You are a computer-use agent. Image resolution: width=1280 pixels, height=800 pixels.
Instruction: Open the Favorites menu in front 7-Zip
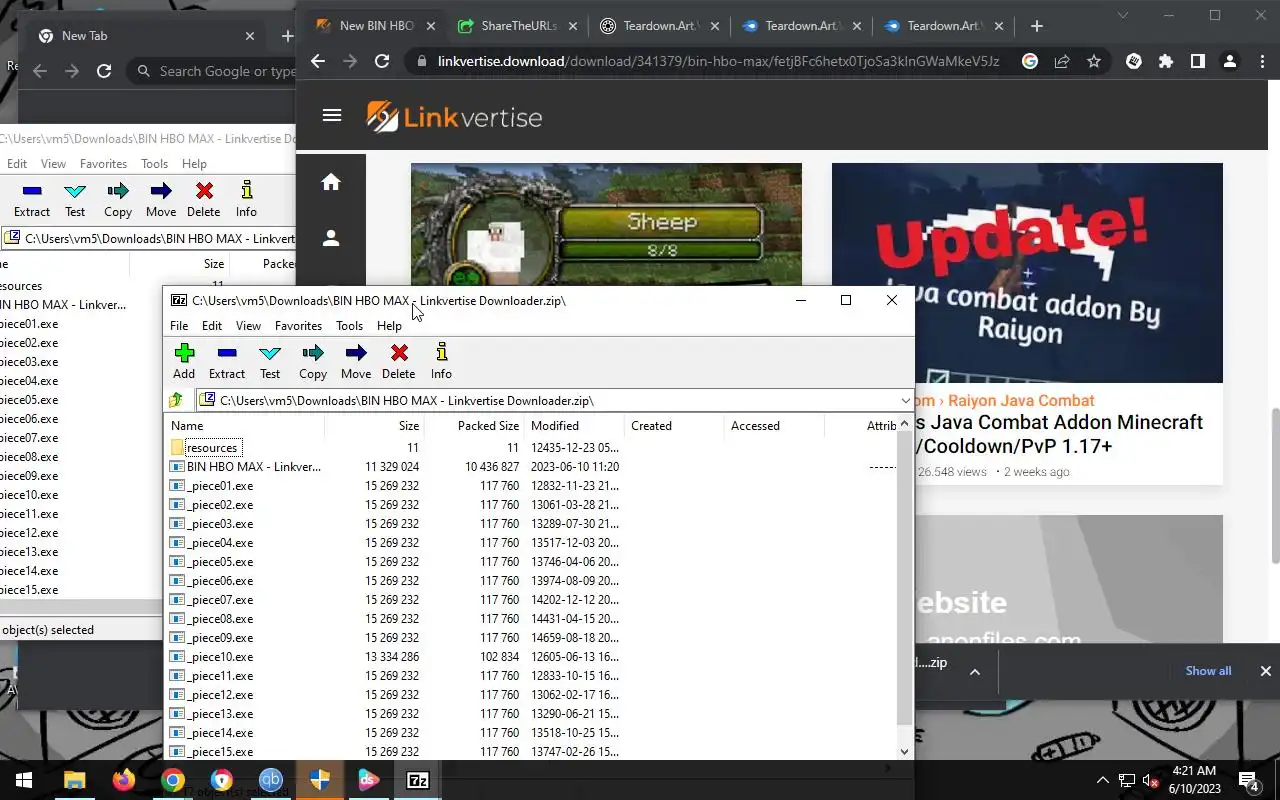[298, 325]
